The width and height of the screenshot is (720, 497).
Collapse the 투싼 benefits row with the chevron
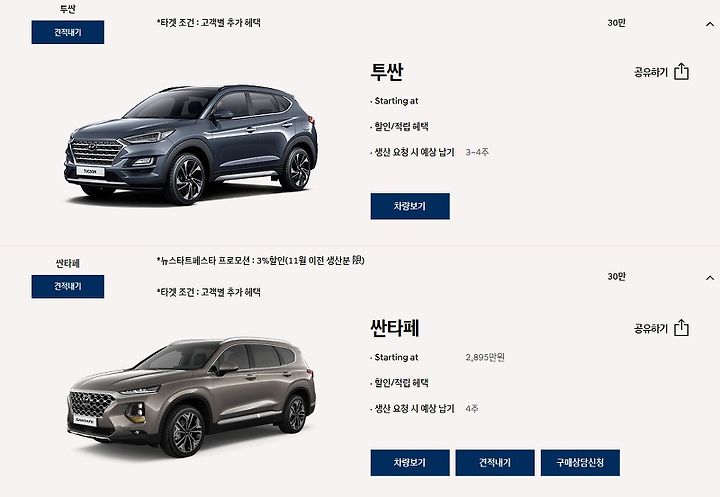point(710,24)
